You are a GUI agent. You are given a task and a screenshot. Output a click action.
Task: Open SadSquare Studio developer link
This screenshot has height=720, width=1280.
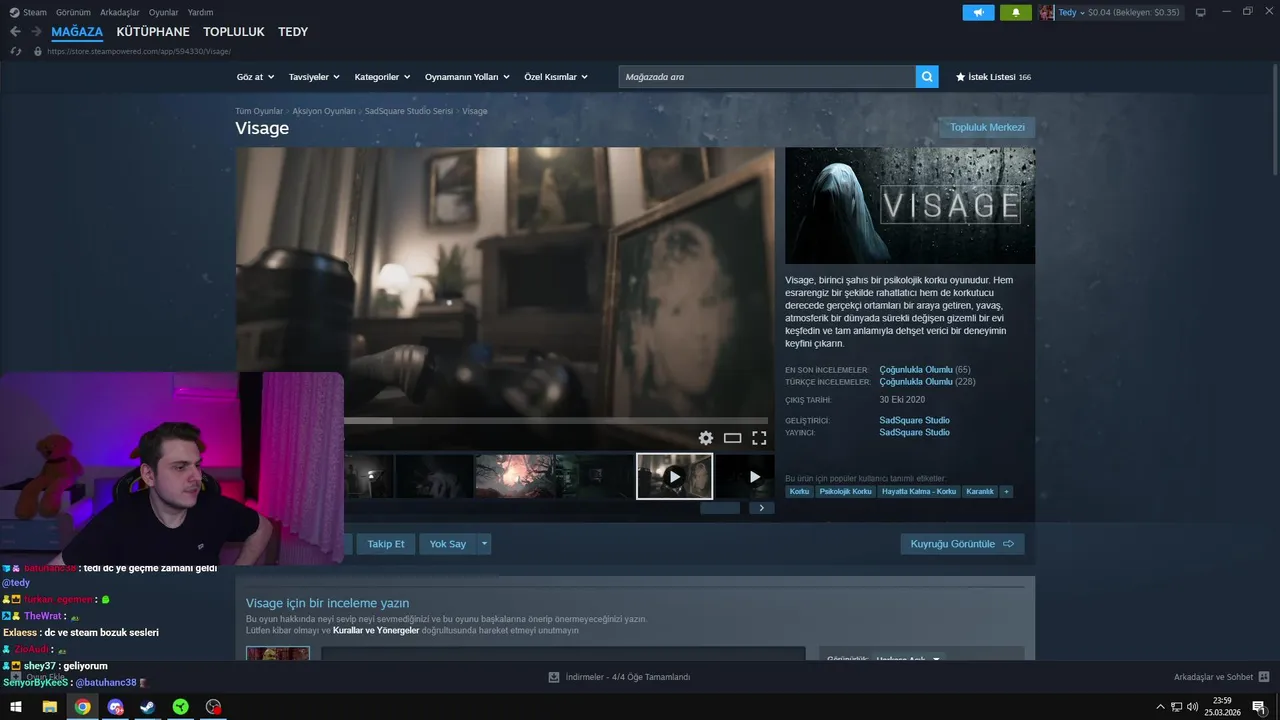tap(914, 420)
